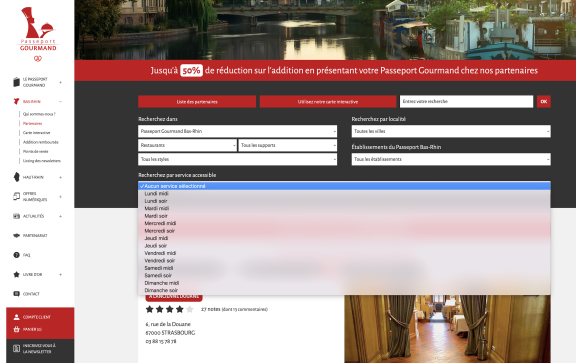Click the Offres Numériques device icon
Screen dimensions: 576x363
pyautogui.click(x=16, y=197)
